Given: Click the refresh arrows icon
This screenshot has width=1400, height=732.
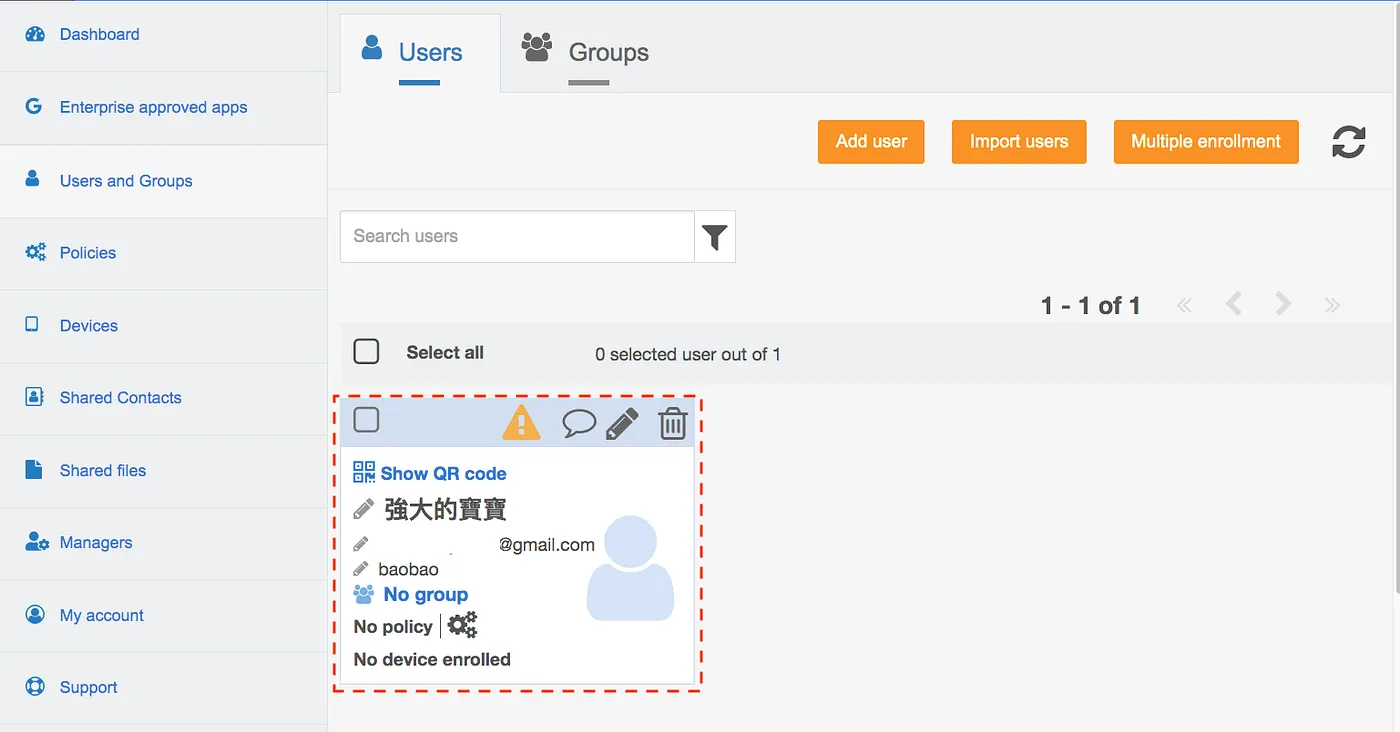Looking at the screenshot, I should click(1348, 142).
